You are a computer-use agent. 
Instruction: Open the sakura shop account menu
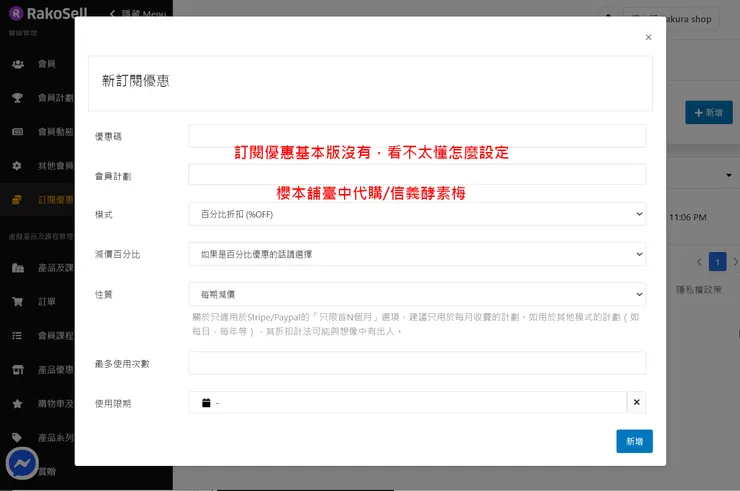pos(671,19)
